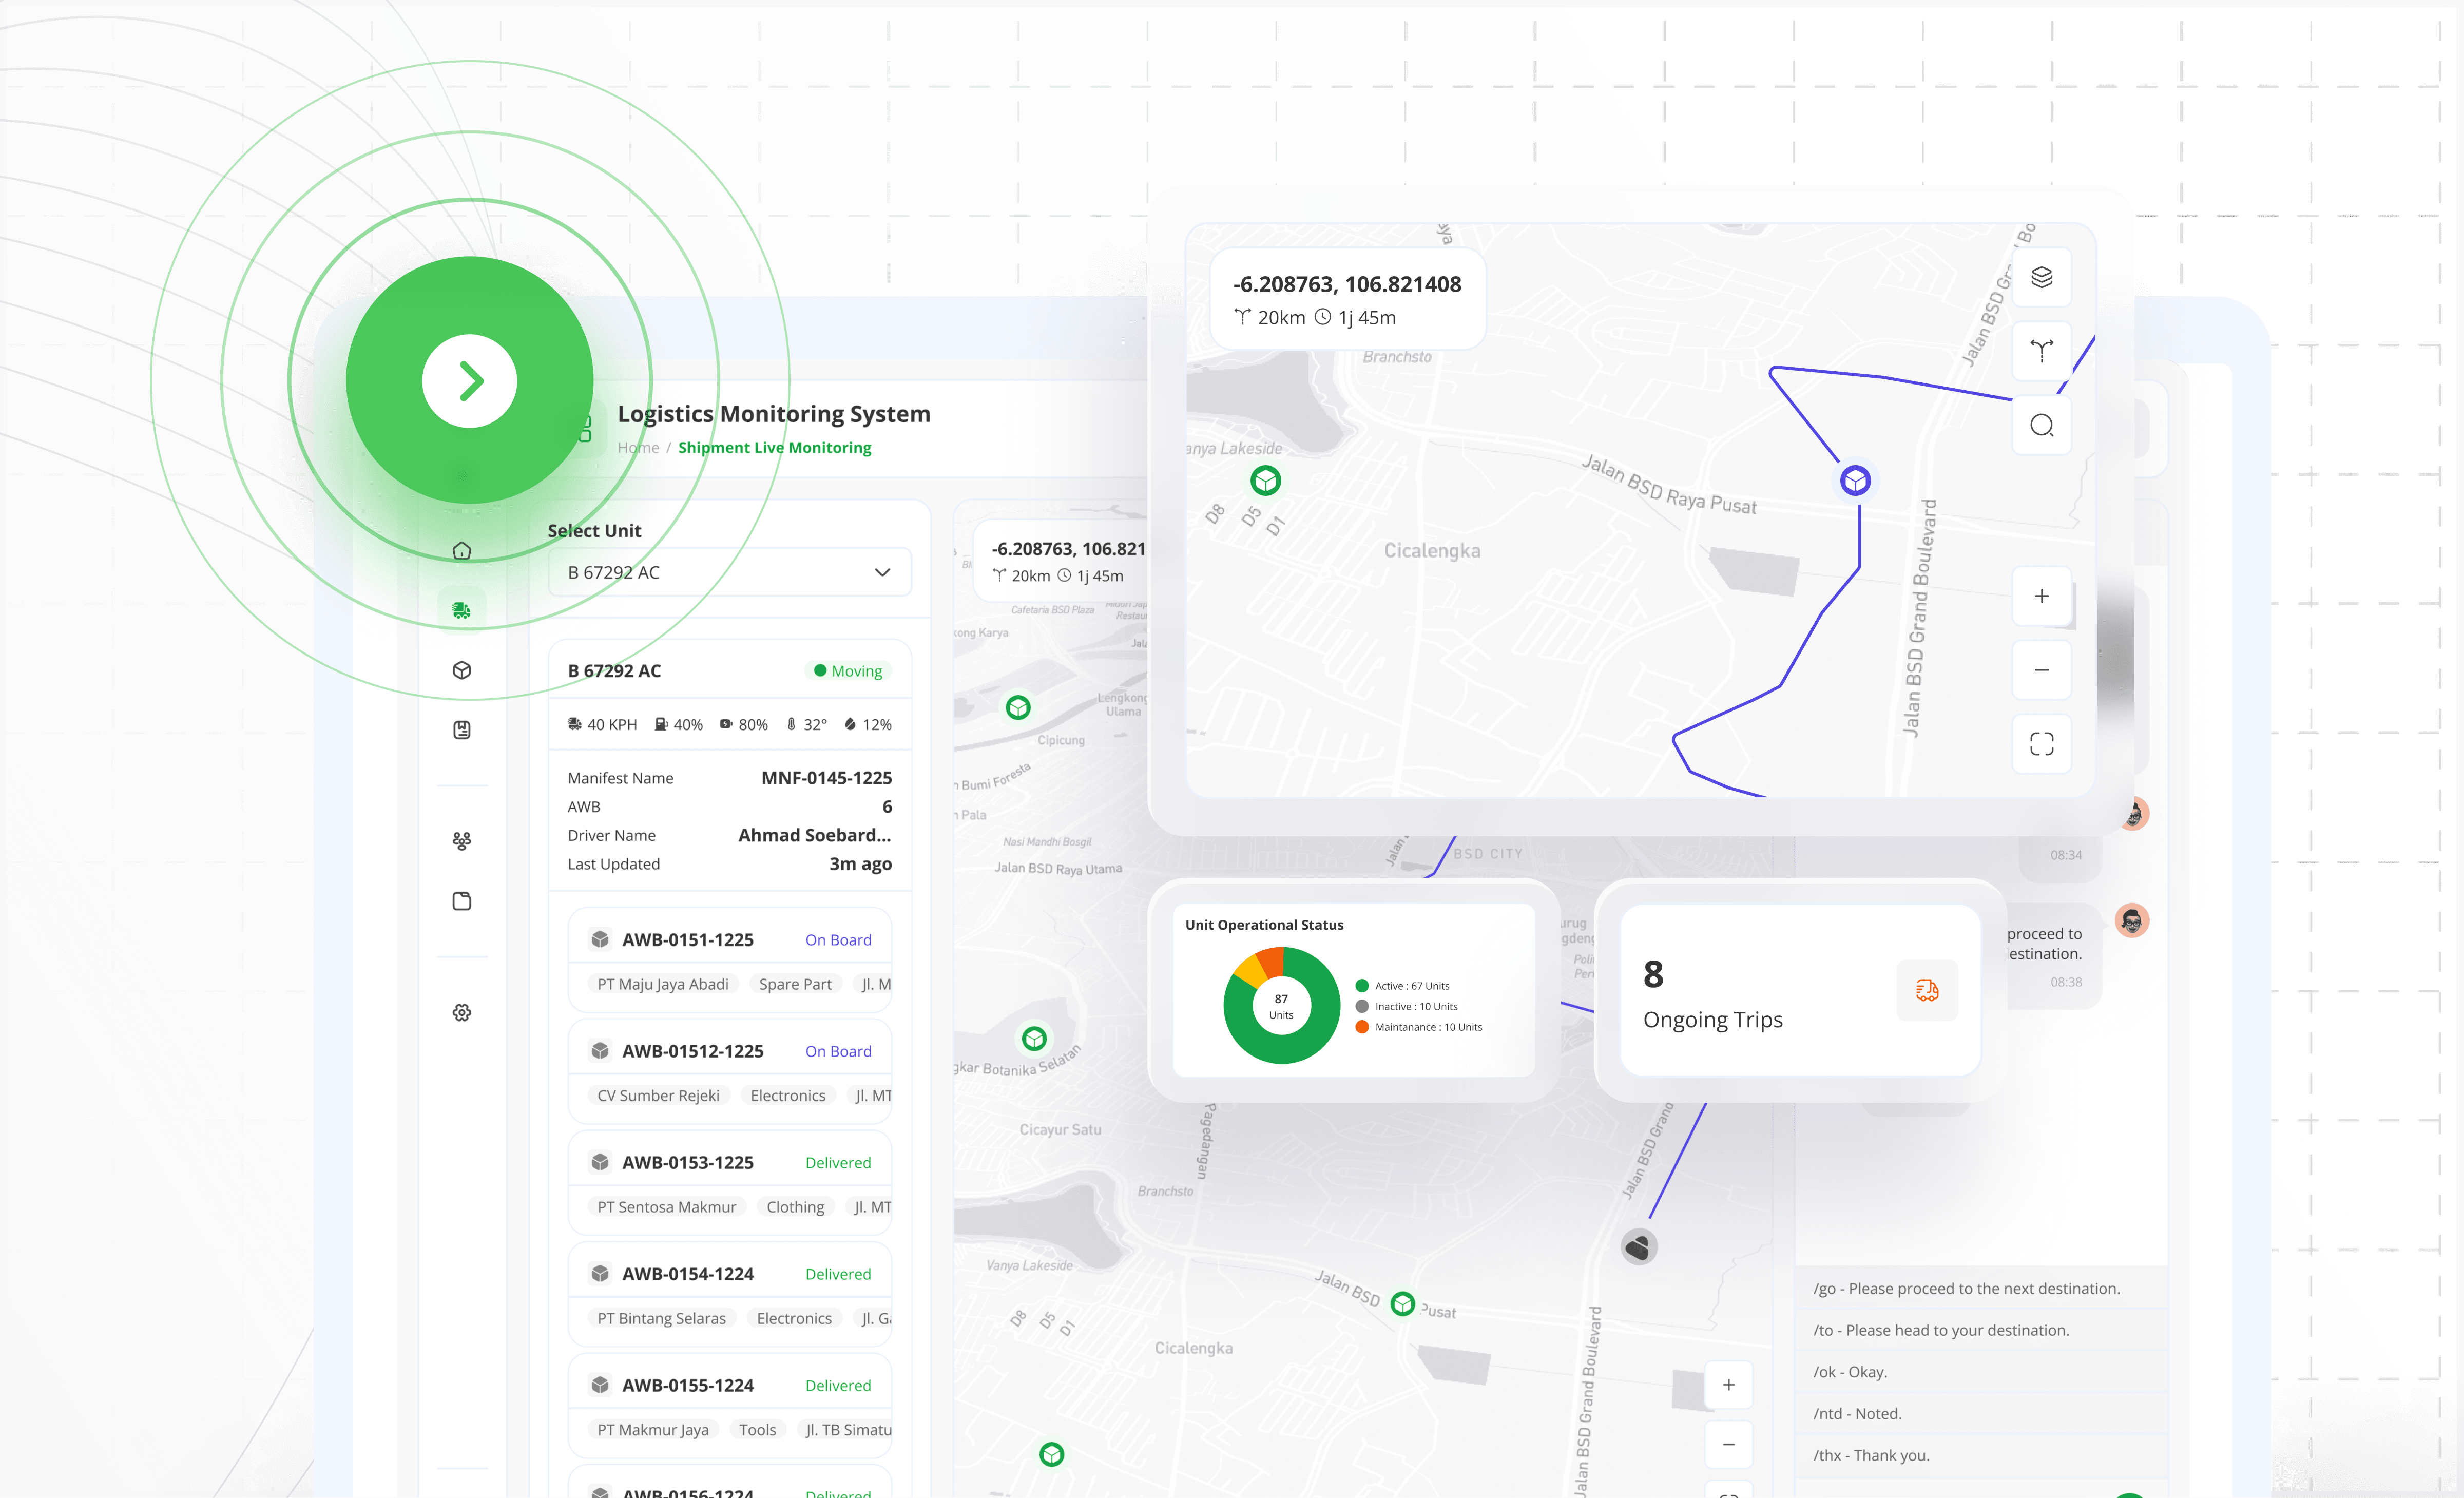Toggle map layers icon in large map

2041,277
